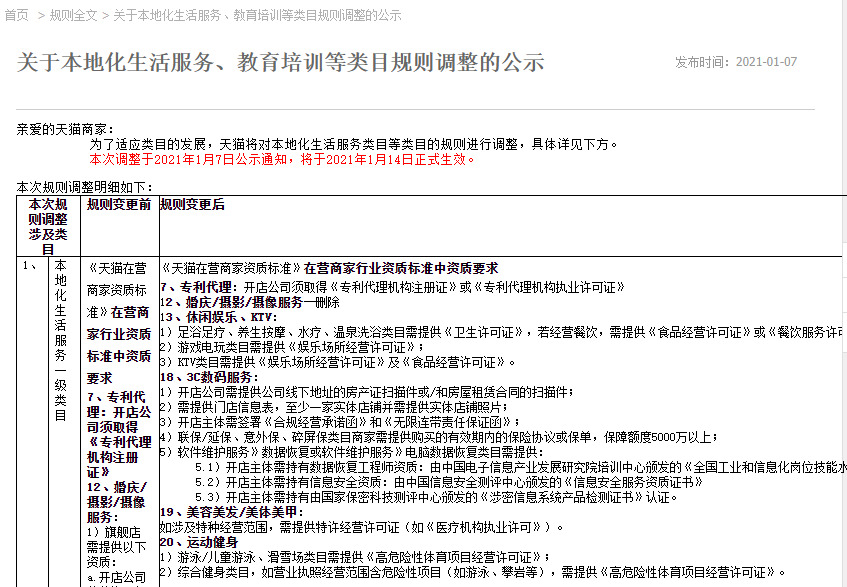Click the line about 《合规经营承诺函》 signing
This screenshot has height=587, width=847.
(340, 422)
